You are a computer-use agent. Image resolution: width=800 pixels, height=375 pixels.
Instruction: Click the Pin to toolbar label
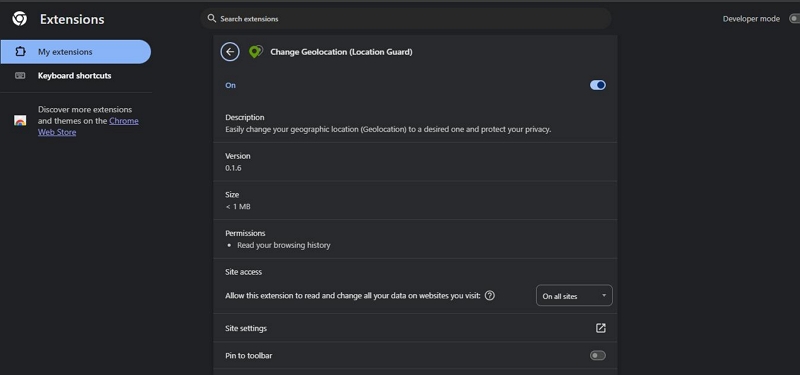248,356
